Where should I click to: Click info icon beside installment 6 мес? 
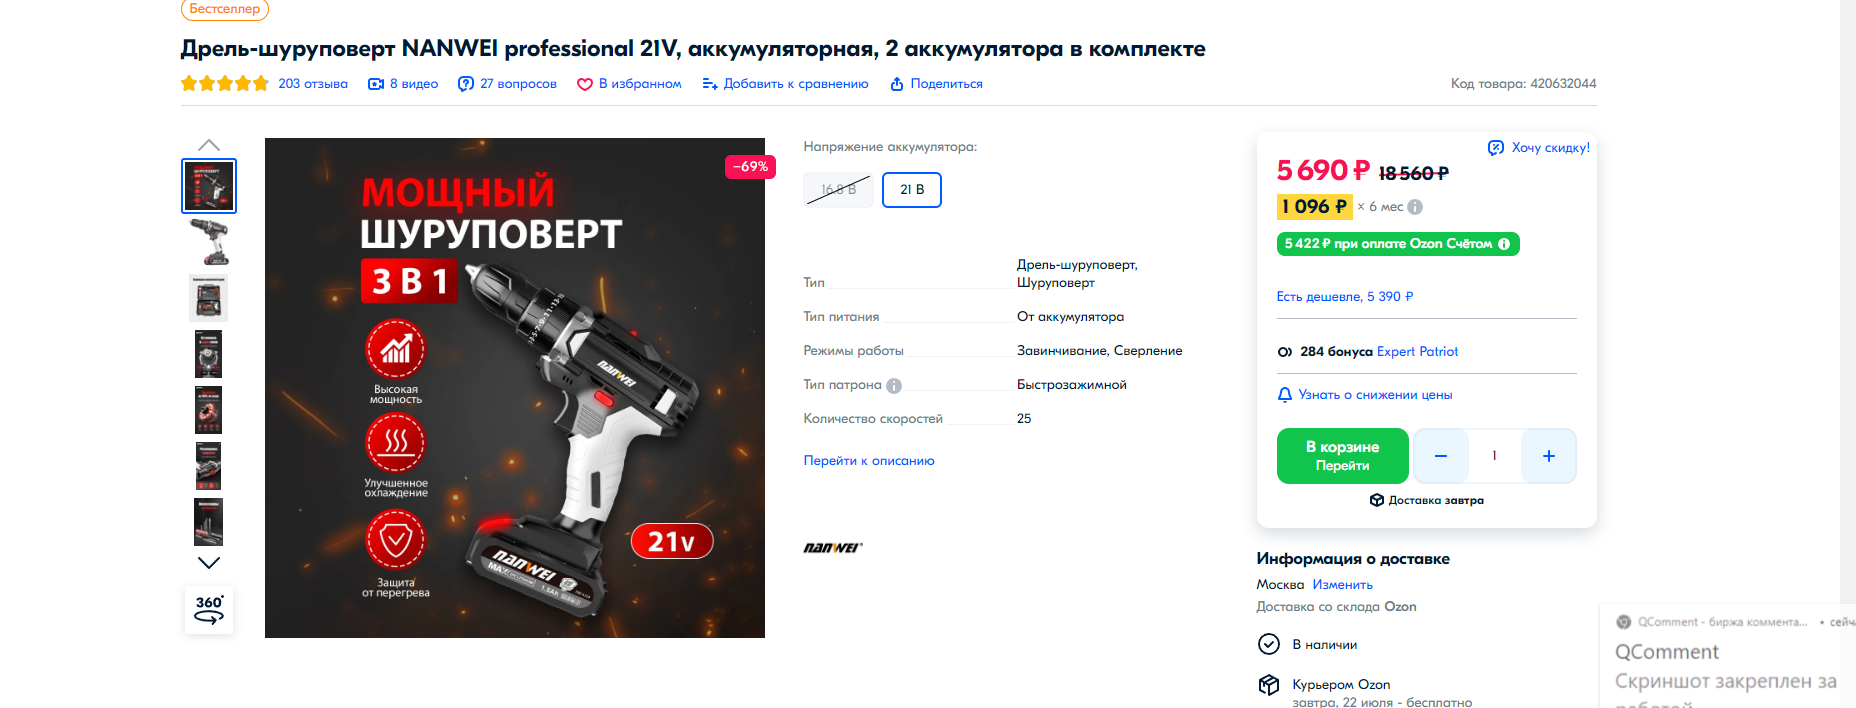tap(1415, 207)
